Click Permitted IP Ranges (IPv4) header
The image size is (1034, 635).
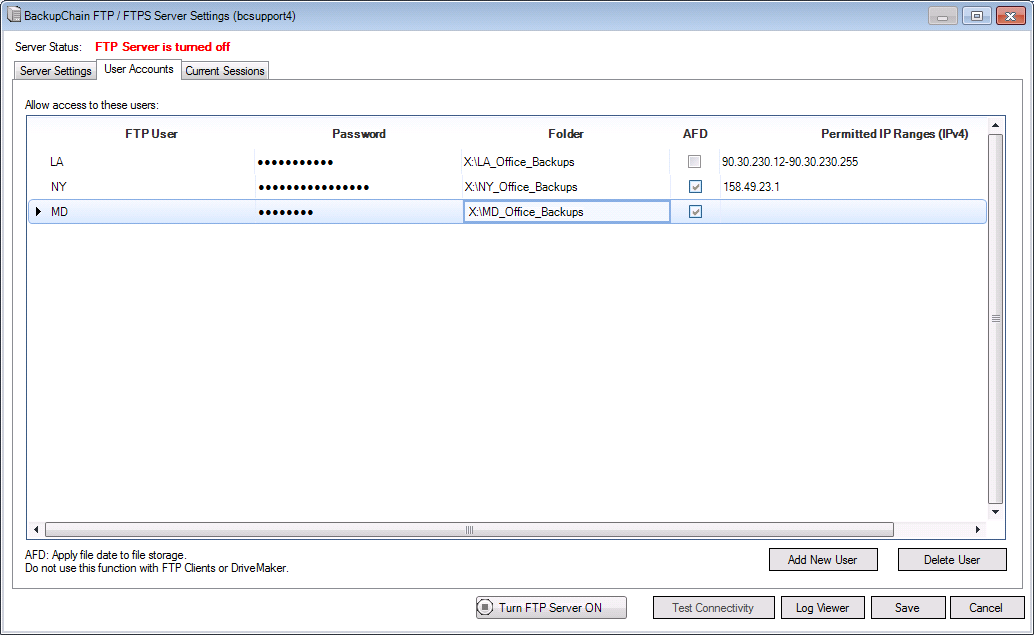tap(894, 134)
